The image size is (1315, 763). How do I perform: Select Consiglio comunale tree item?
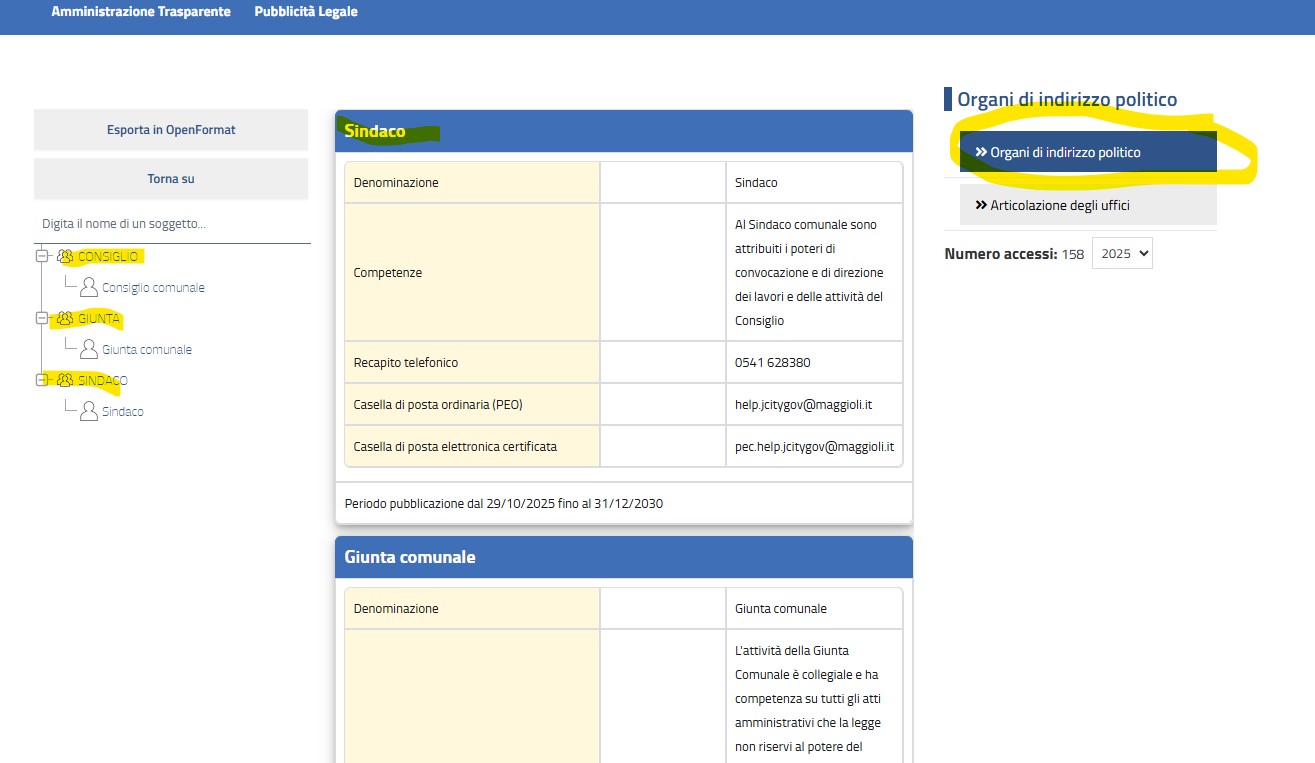[153, 288]
